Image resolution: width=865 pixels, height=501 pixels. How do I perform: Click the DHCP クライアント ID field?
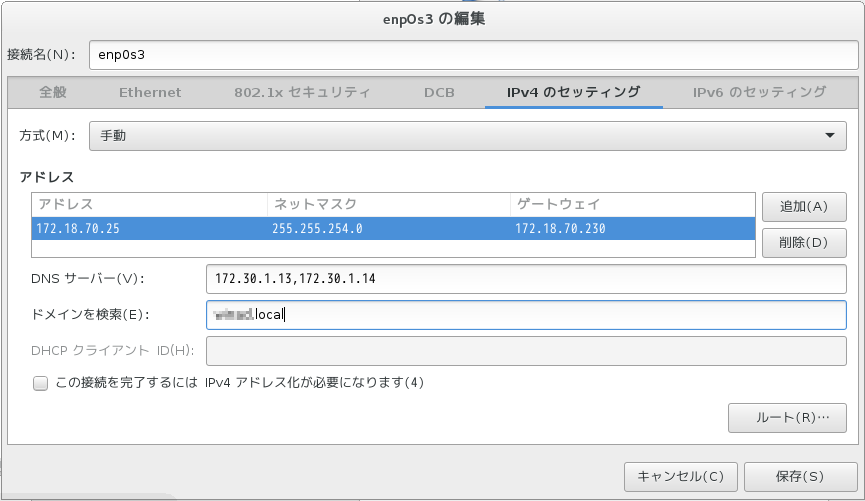[x=526, y=351]
